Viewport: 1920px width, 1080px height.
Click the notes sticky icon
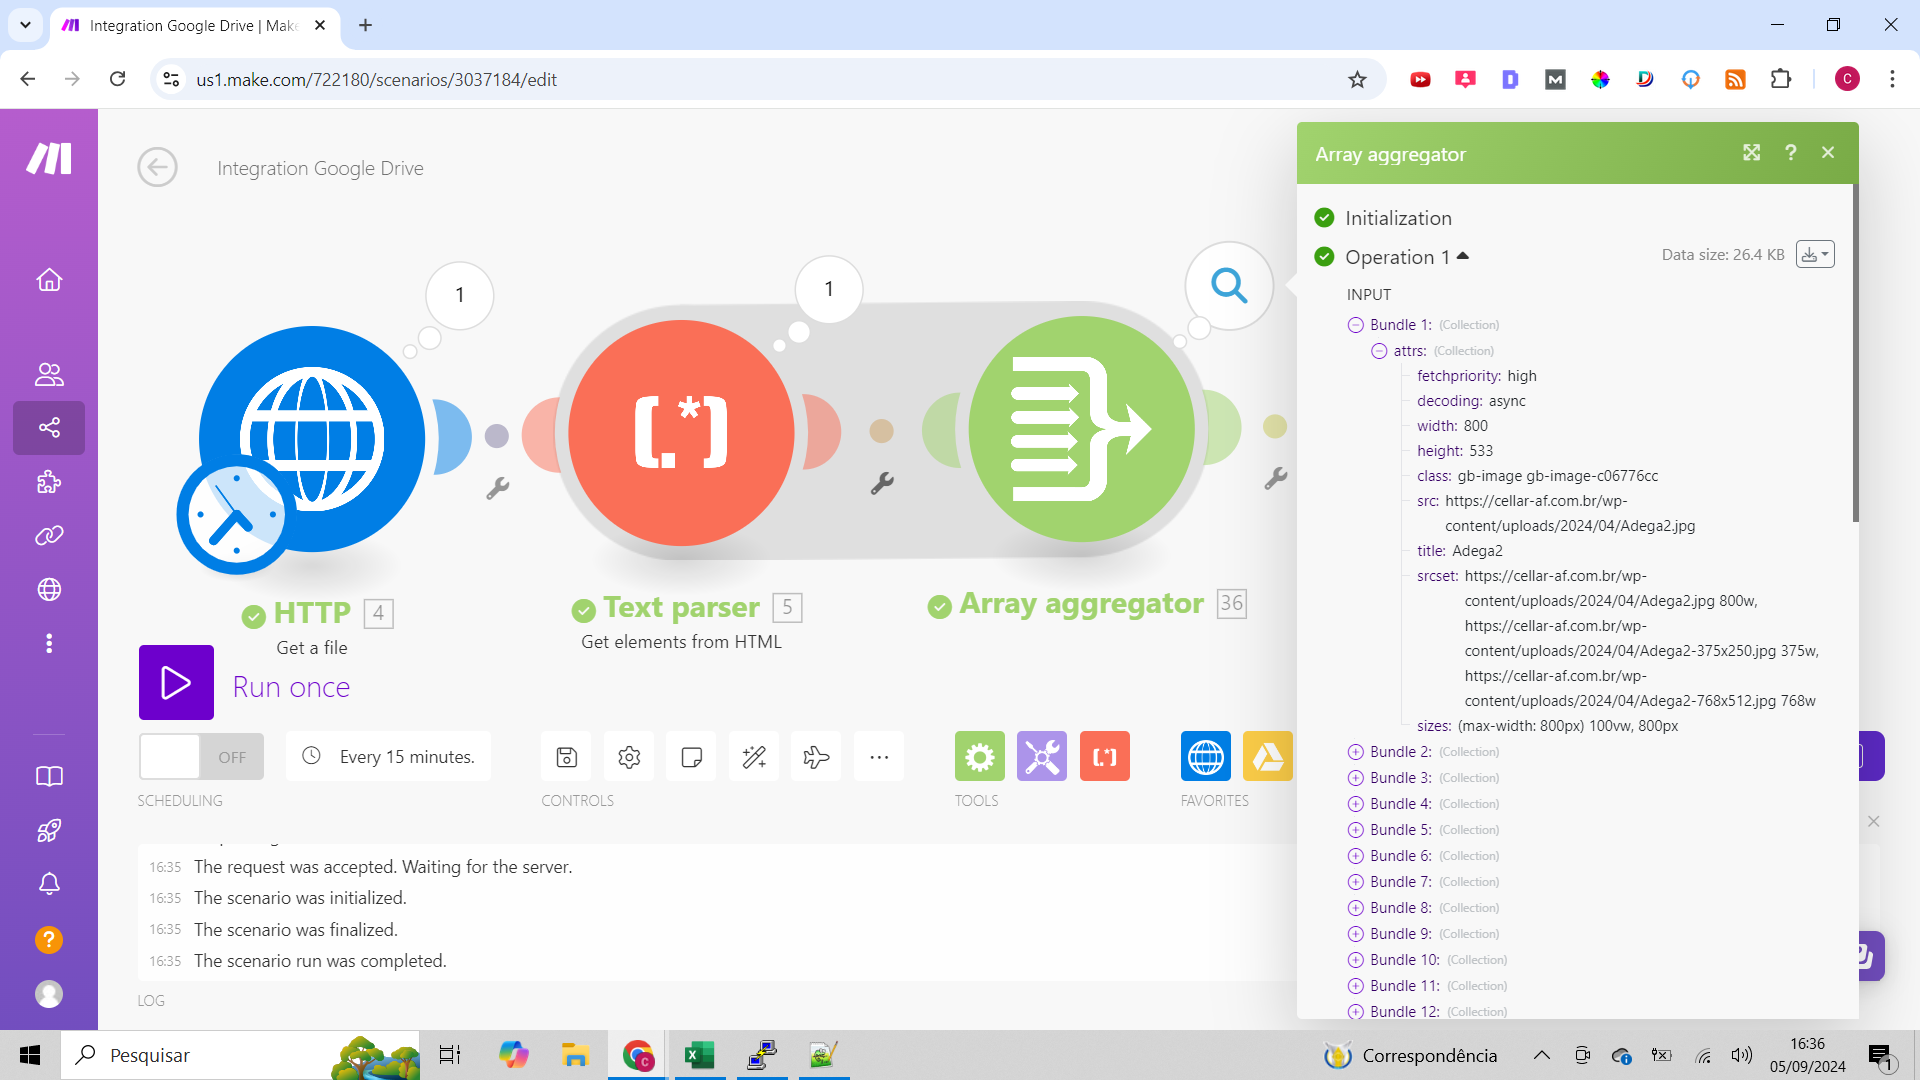691,757
